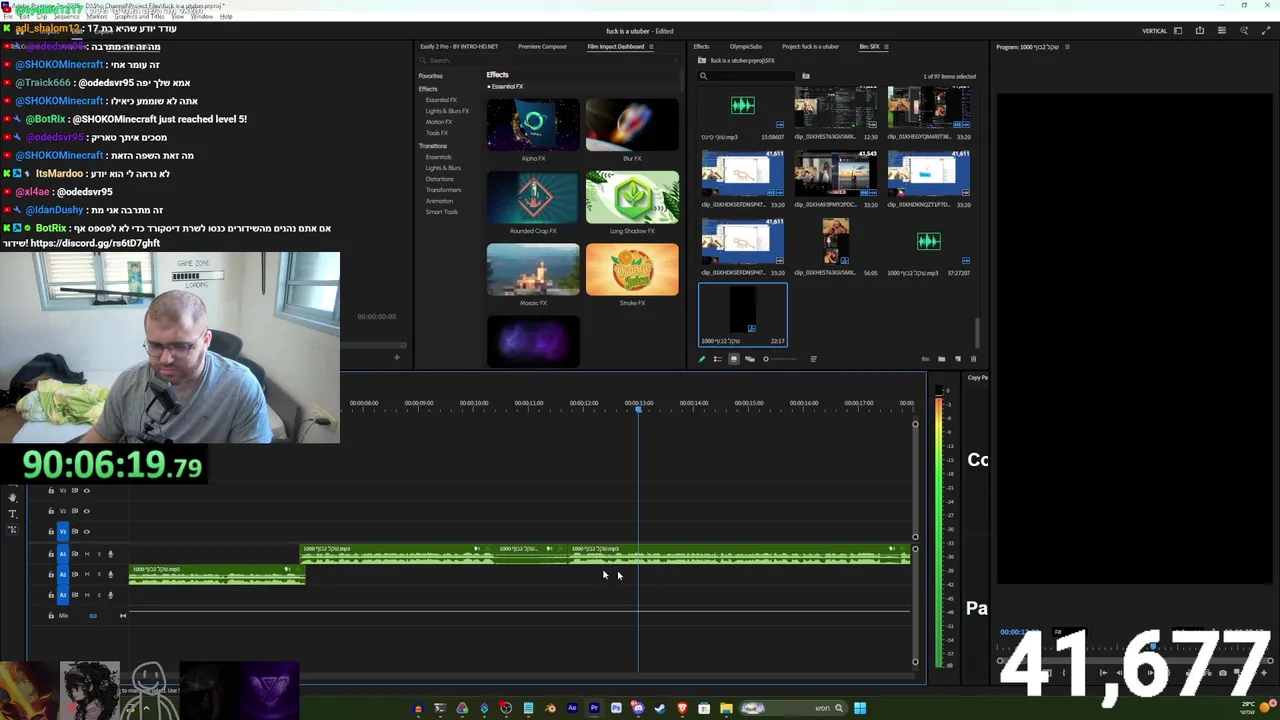
Task: Select the Type tool
Action: [x=12, y=514]
